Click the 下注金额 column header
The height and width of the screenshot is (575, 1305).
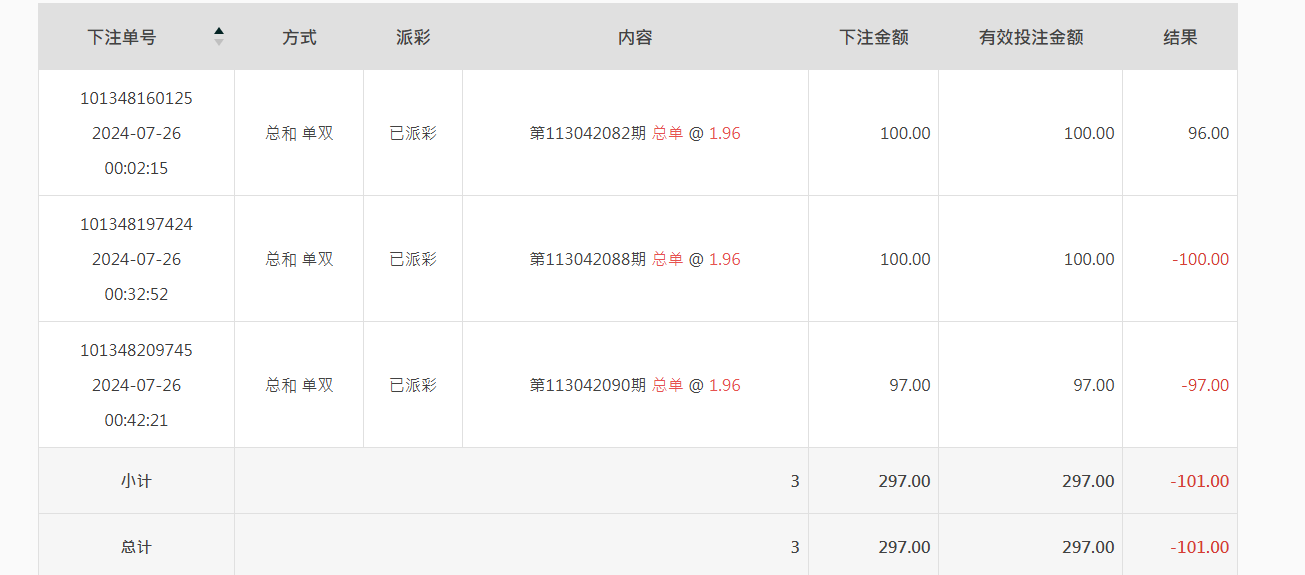coord(873,37)
